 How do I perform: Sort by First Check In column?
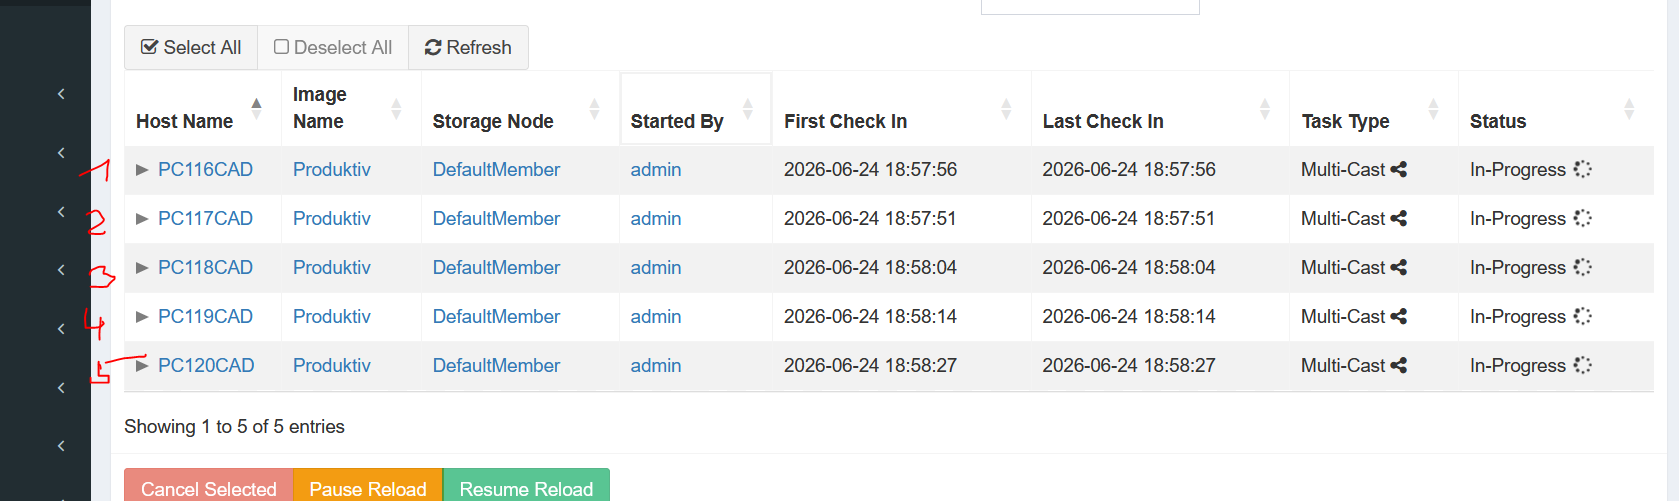pos(902,108)
